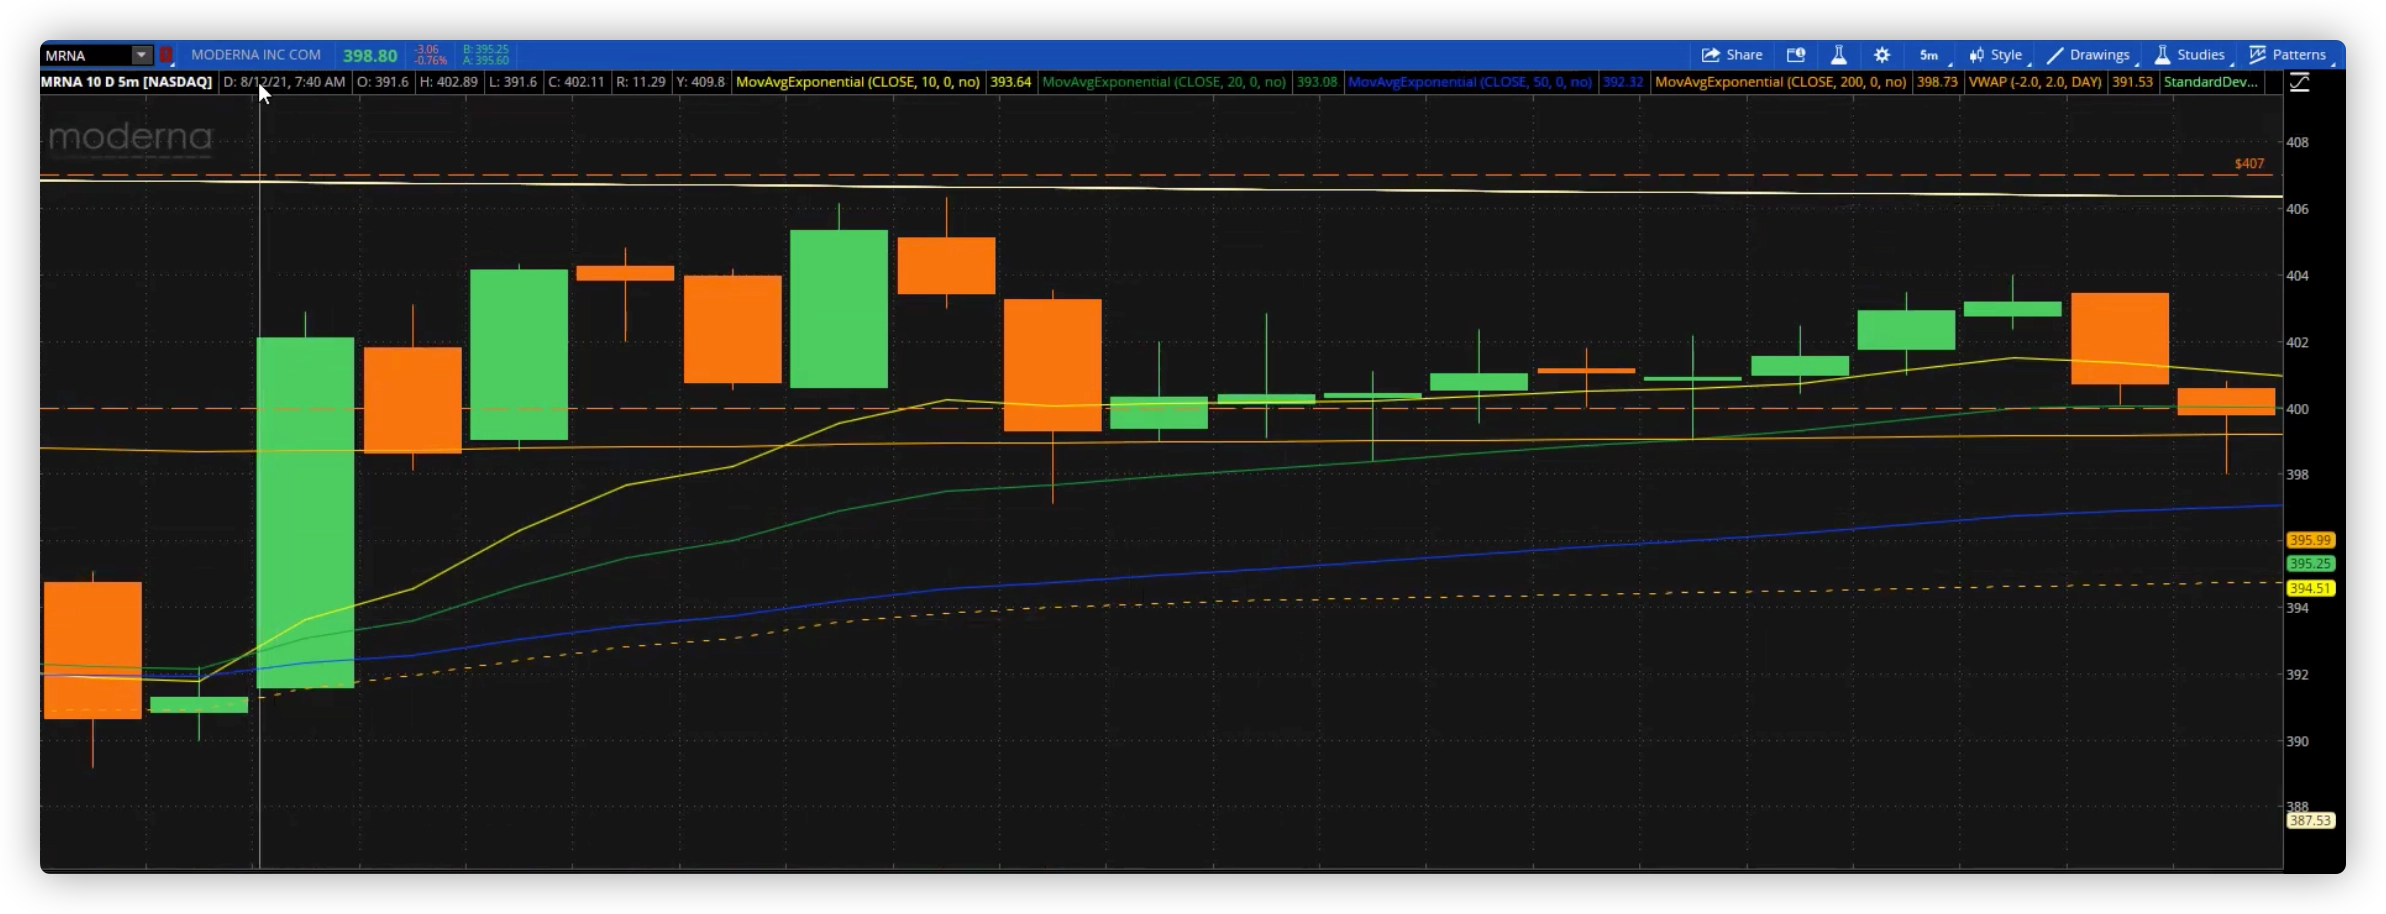Open the Share menu
This screenshot has width=2386, height=914.
pyautogui.click(x=1732, y=55)
